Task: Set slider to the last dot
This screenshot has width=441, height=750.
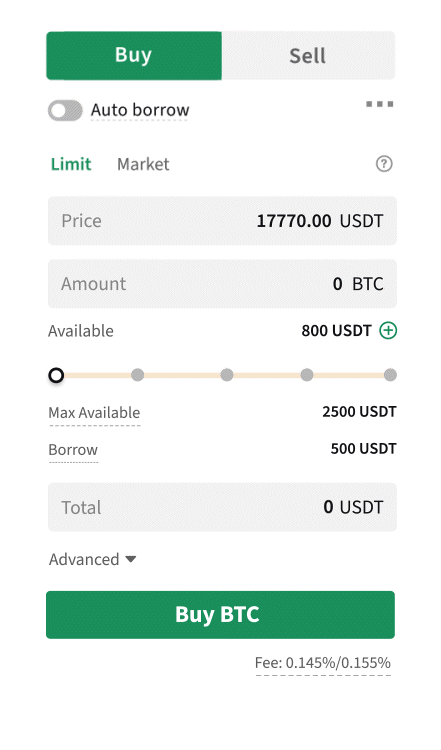Action: (x=390, y=375)
